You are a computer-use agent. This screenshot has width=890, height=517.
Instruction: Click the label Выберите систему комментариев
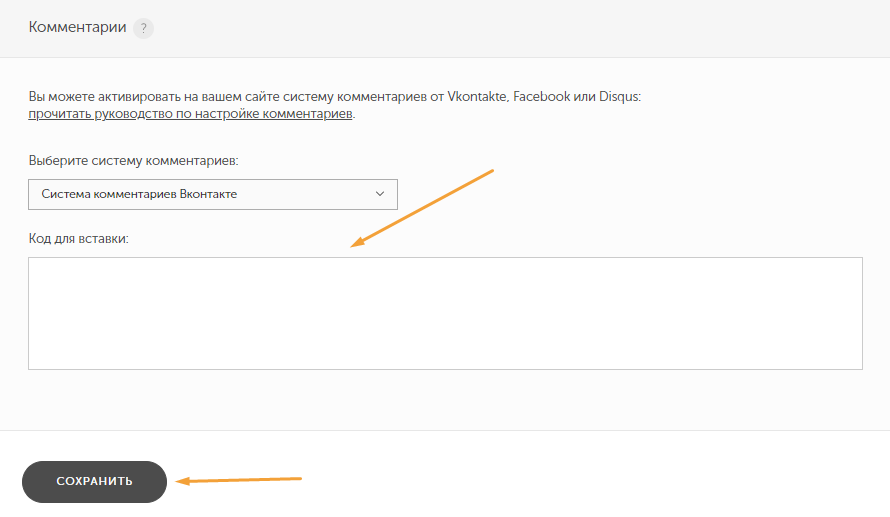133,161
